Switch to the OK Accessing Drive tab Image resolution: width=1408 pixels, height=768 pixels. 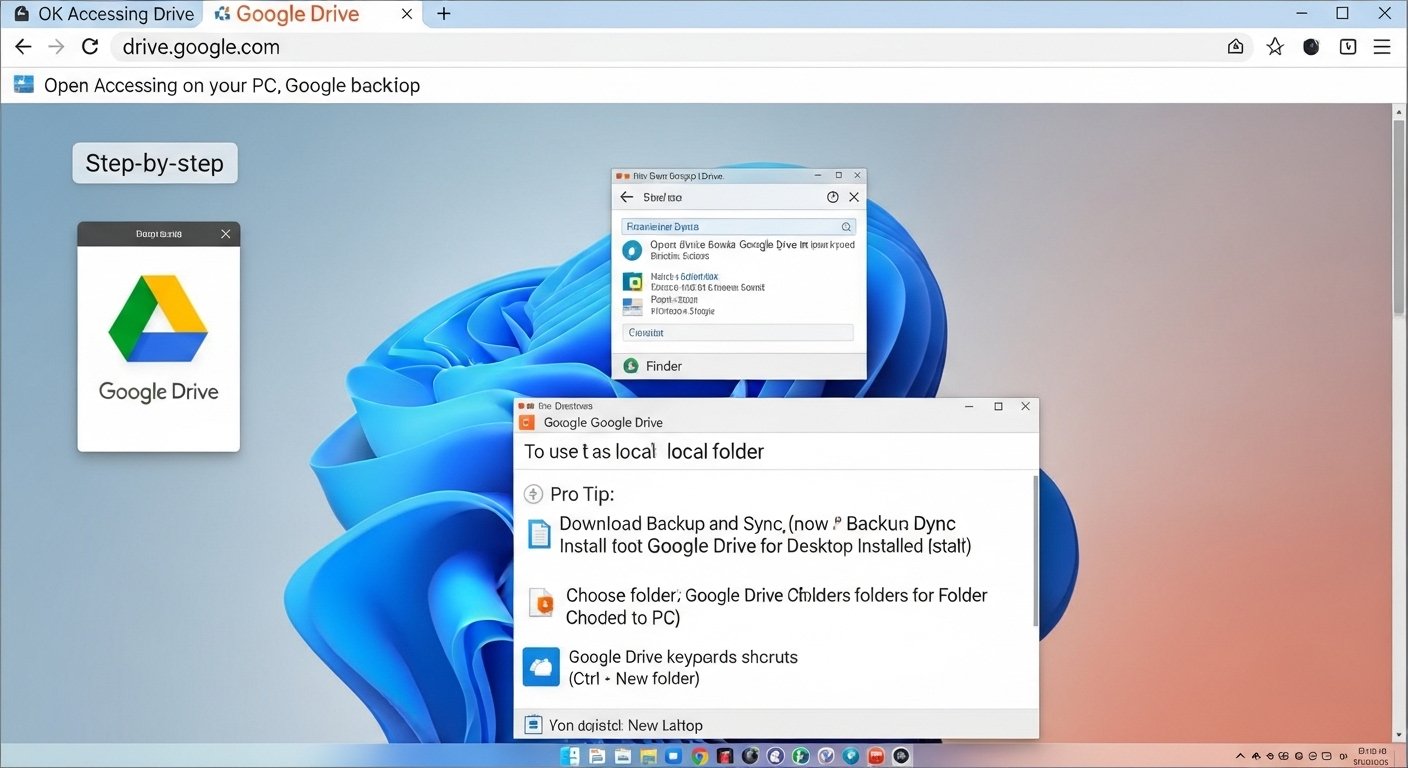[104, 14]
